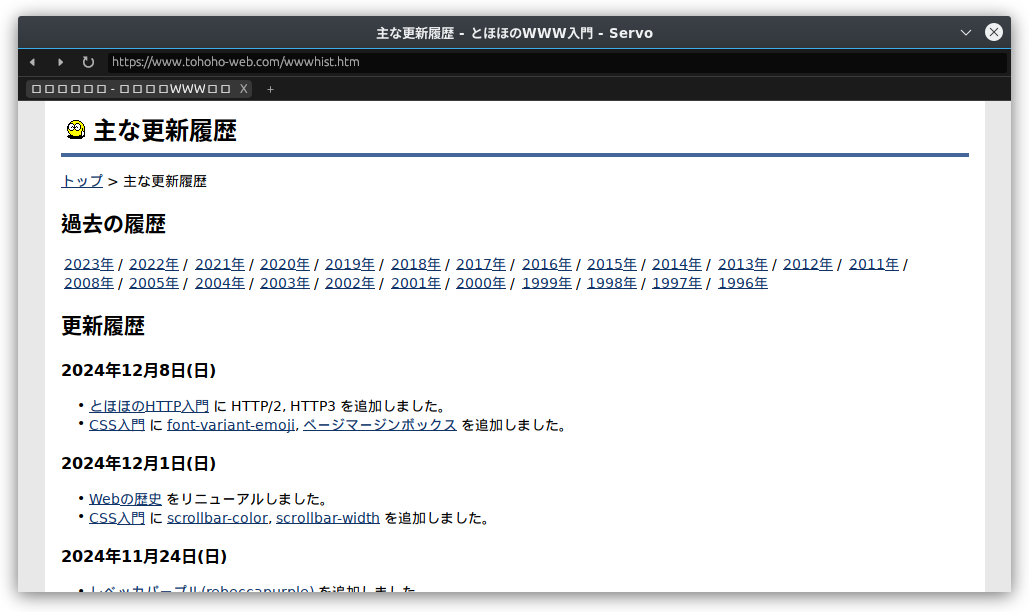Open the 2011年 history link
1029x612 pixels.
pos(874,264)
